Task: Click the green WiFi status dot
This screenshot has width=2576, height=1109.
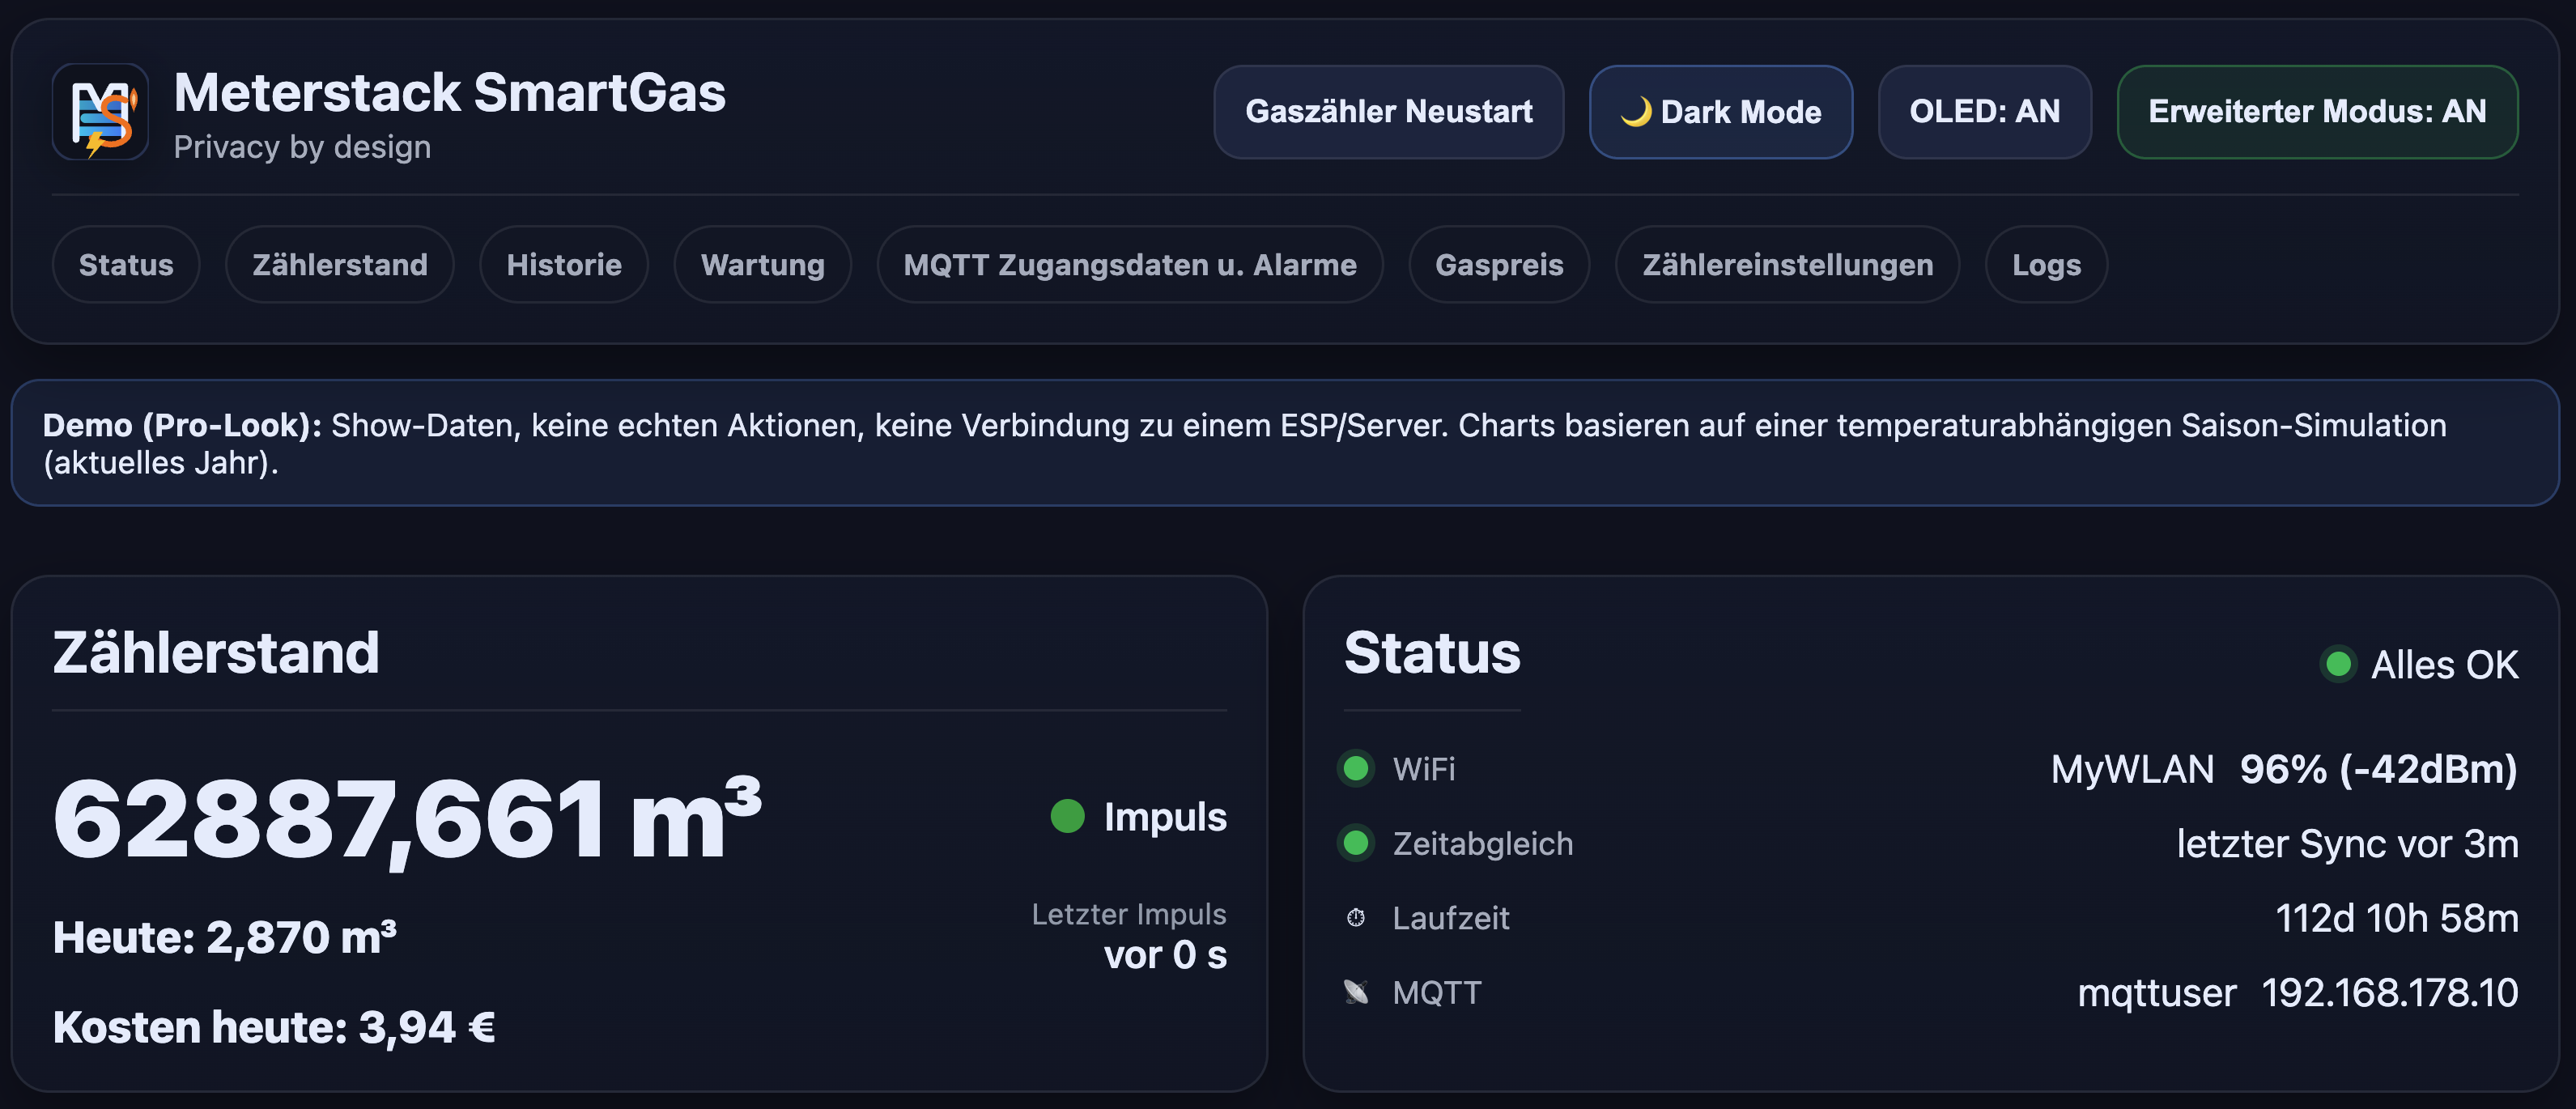Action: pos(1356,769)
